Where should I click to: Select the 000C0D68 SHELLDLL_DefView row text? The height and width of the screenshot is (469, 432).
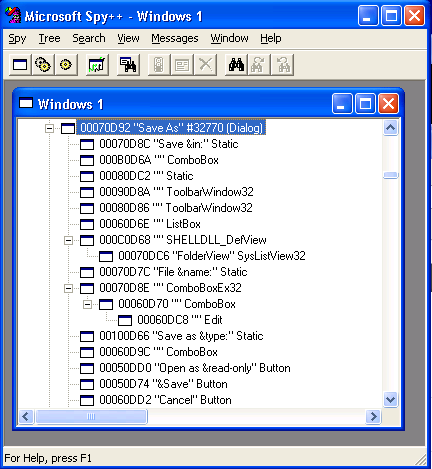point(183,240)
